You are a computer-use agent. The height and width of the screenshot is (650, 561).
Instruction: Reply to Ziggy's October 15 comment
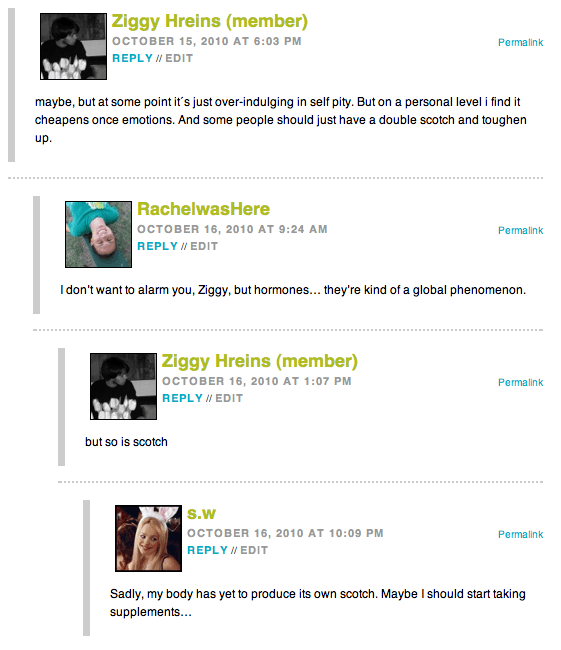tap(132, 58)
